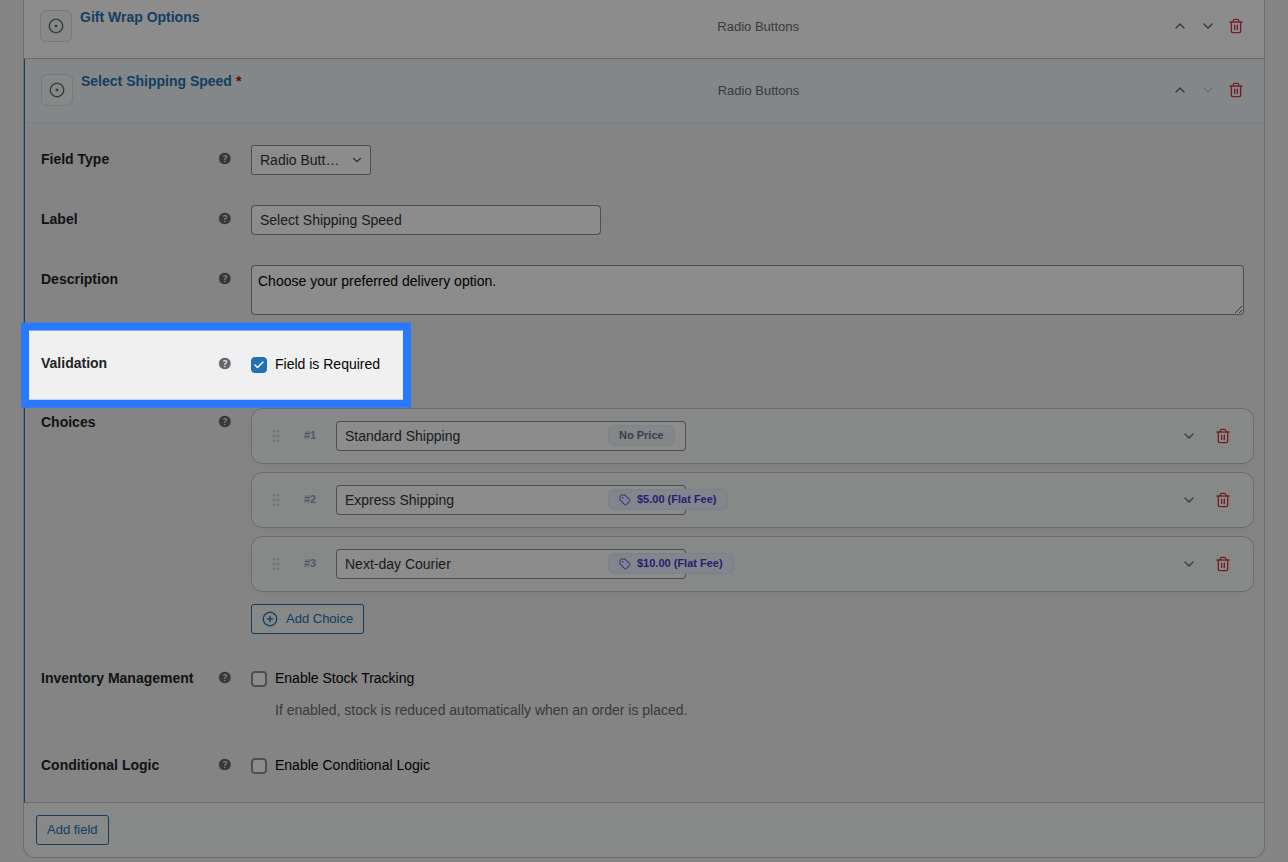Screen dimensions: 1288x862
Task: Expand the Standard Shipping choice settings
Action: click(1189, 436)
